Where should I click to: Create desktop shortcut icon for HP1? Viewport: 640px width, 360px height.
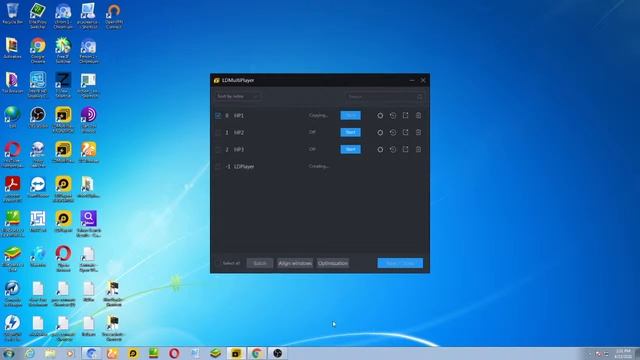point(405,116)
